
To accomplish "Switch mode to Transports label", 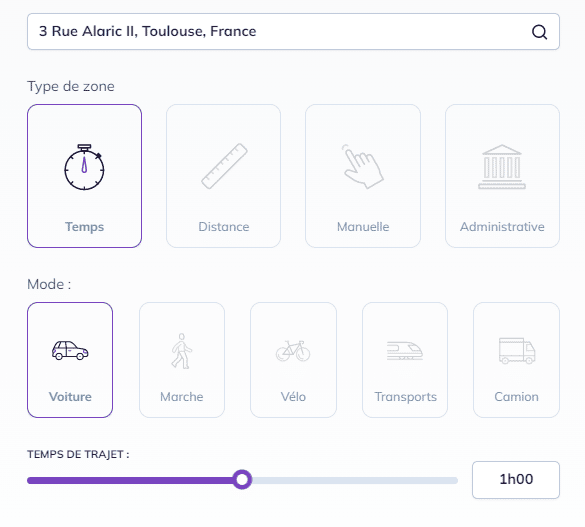I will [x=406, y=397].
